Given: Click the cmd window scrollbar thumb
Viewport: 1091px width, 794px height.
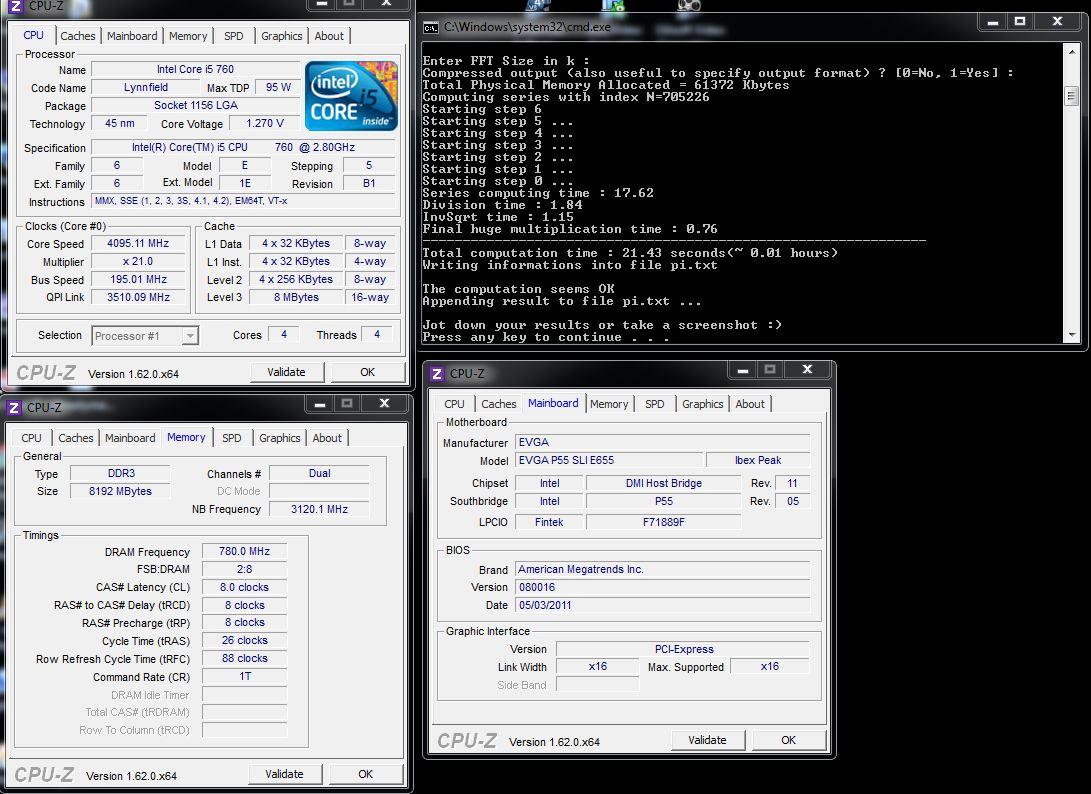Looking at the screenshot, I should (x=1072, y=96).
